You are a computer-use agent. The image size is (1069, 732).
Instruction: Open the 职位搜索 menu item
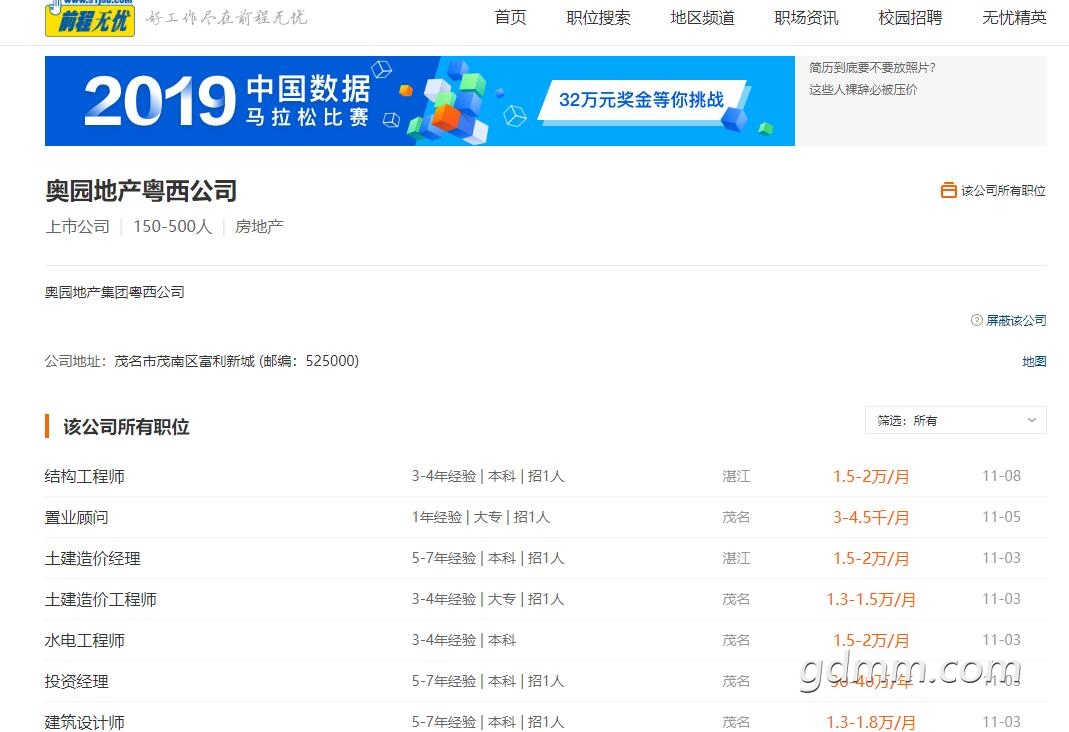pos(598,18)
